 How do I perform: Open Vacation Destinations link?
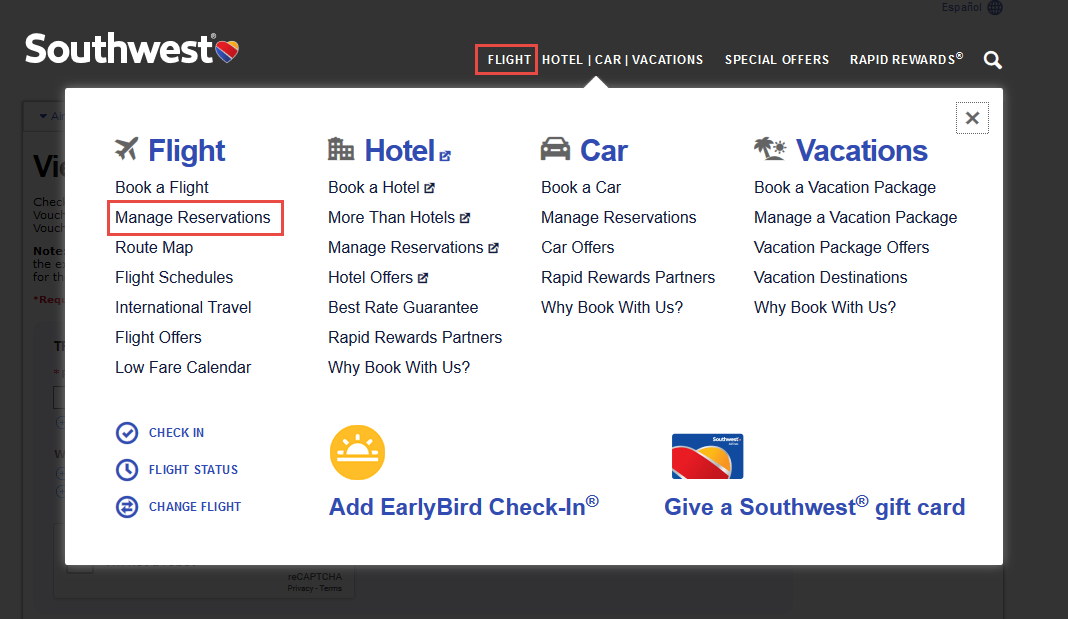(830, 277)
